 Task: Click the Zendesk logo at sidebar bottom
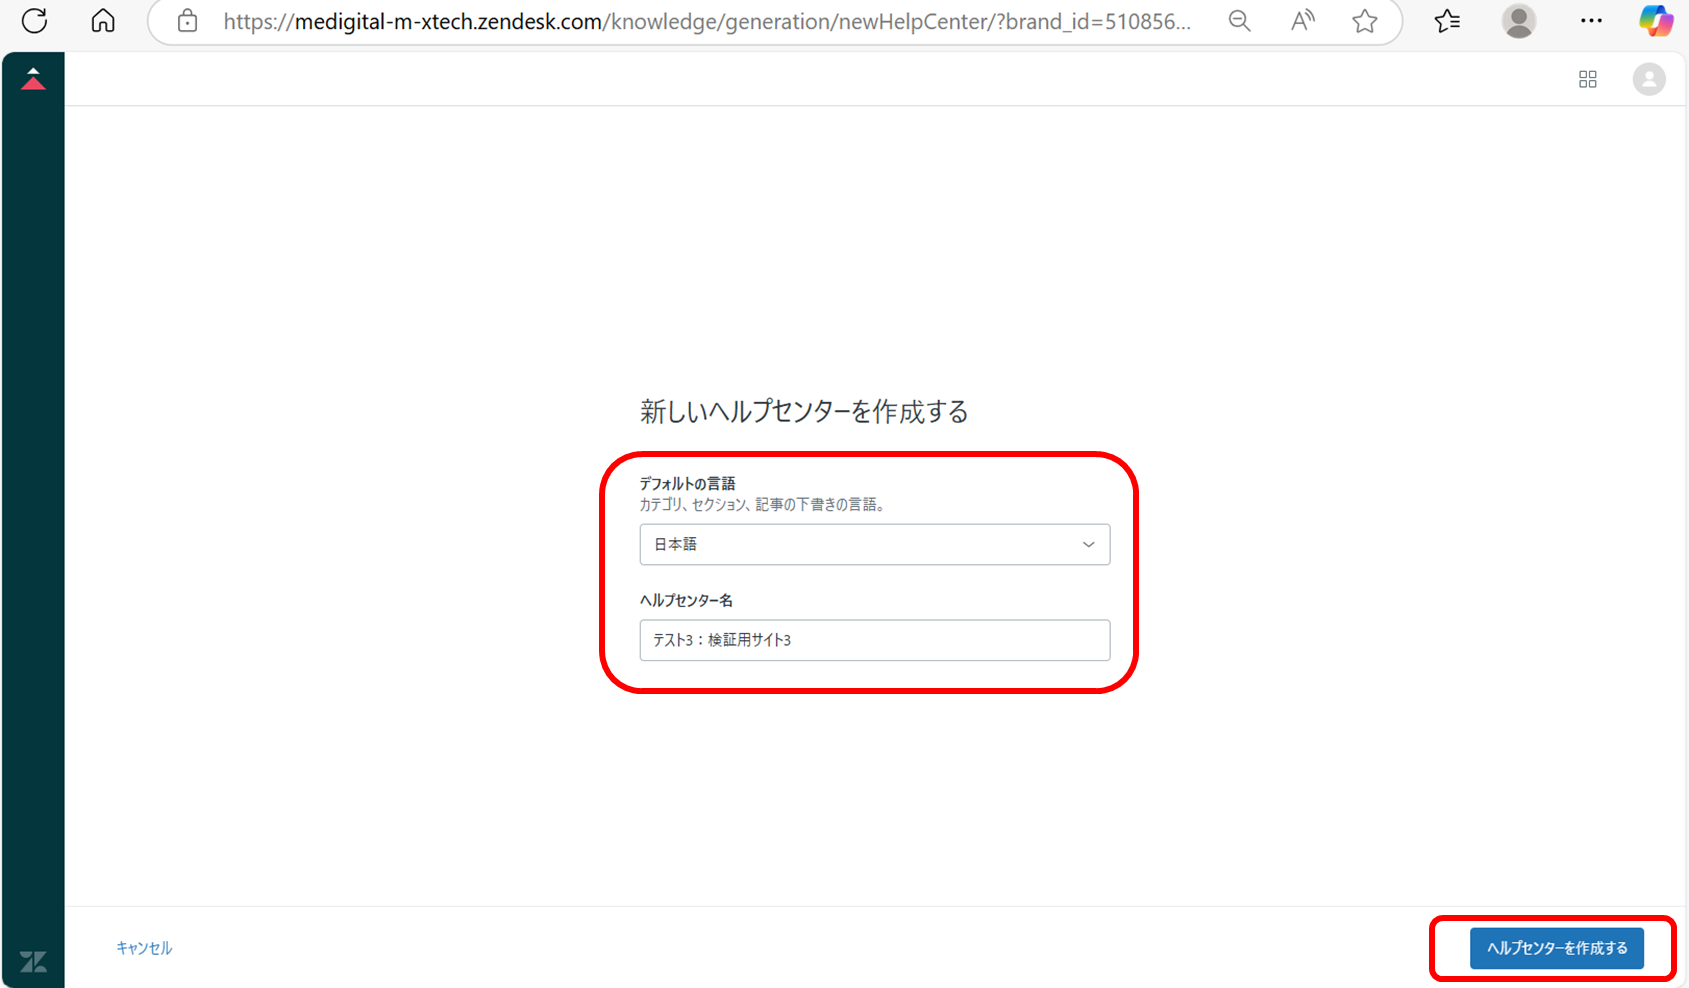pyautogui.click(x=33, y=961)
